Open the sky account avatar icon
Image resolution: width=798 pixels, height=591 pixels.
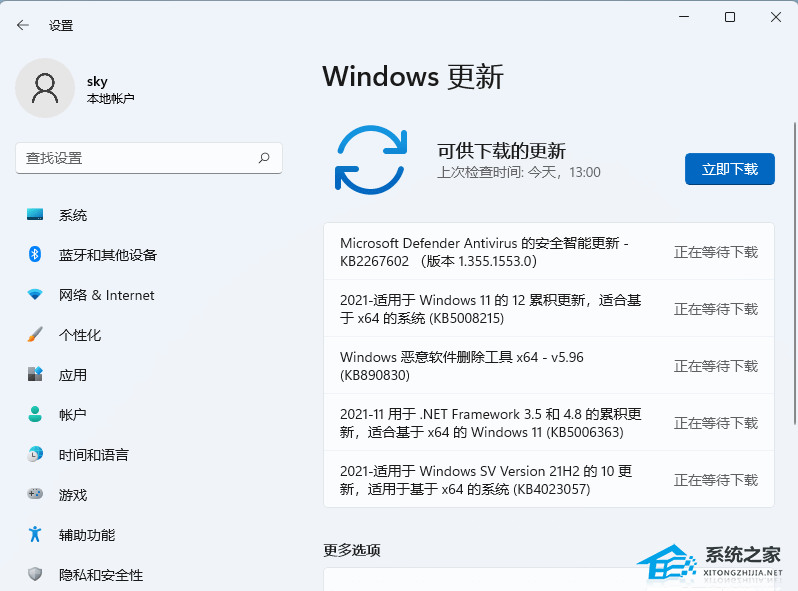(x=45, y=88)
